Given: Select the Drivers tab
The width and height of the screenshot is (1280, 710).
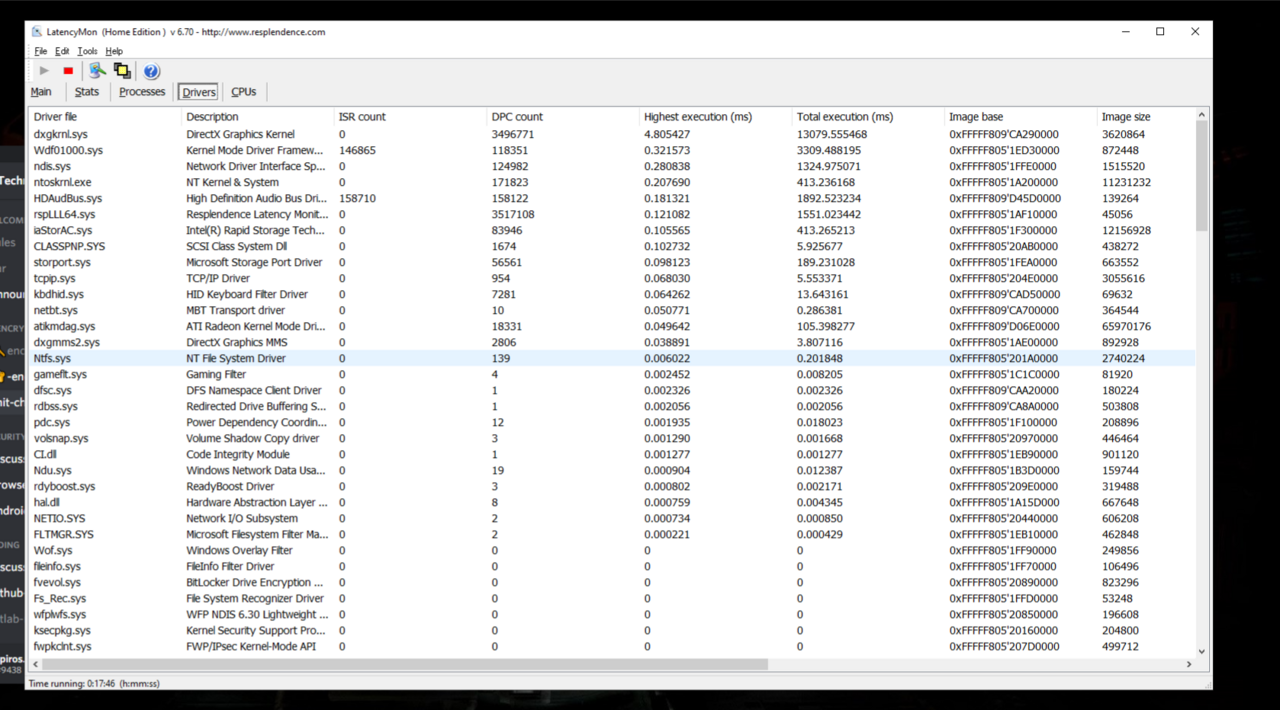Looking at the screenshot, I should tap(198, 92).
